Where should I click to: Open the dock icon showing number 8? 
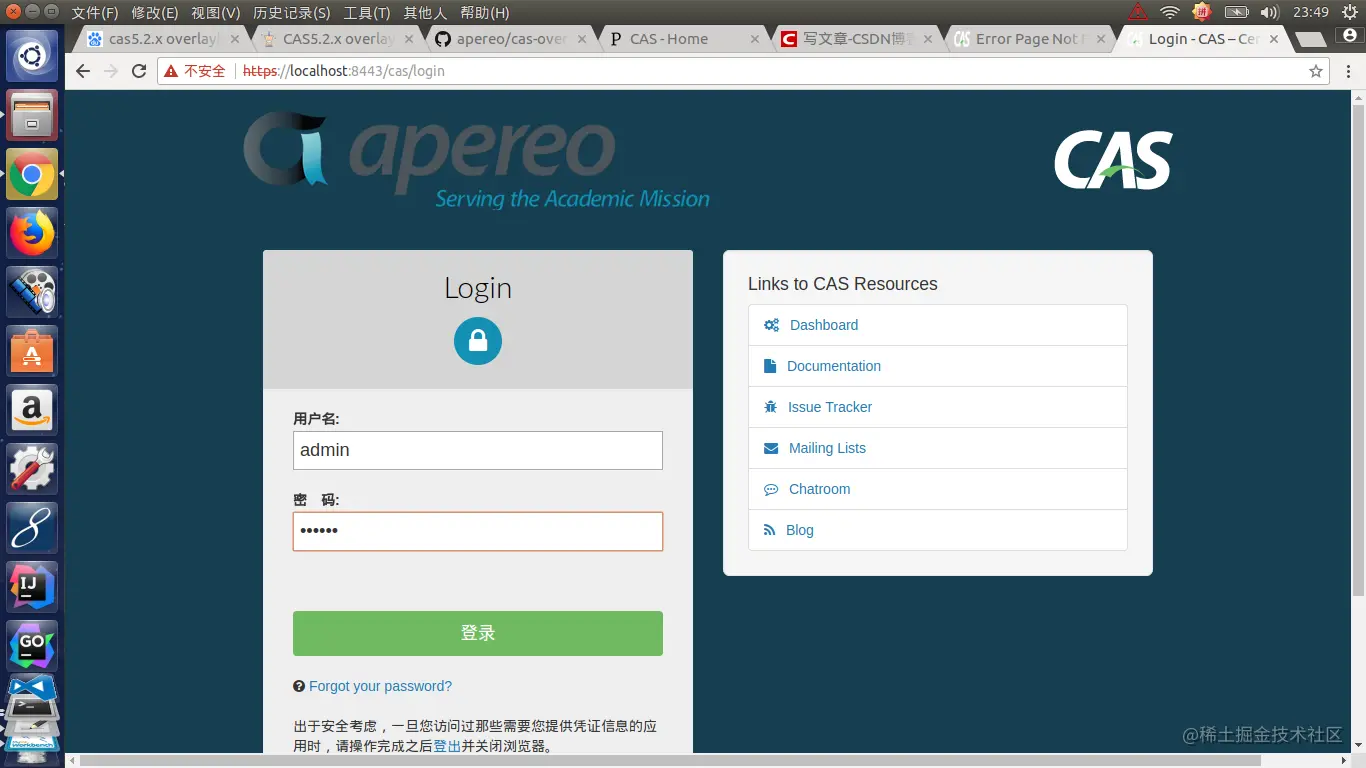coord(33,528)
